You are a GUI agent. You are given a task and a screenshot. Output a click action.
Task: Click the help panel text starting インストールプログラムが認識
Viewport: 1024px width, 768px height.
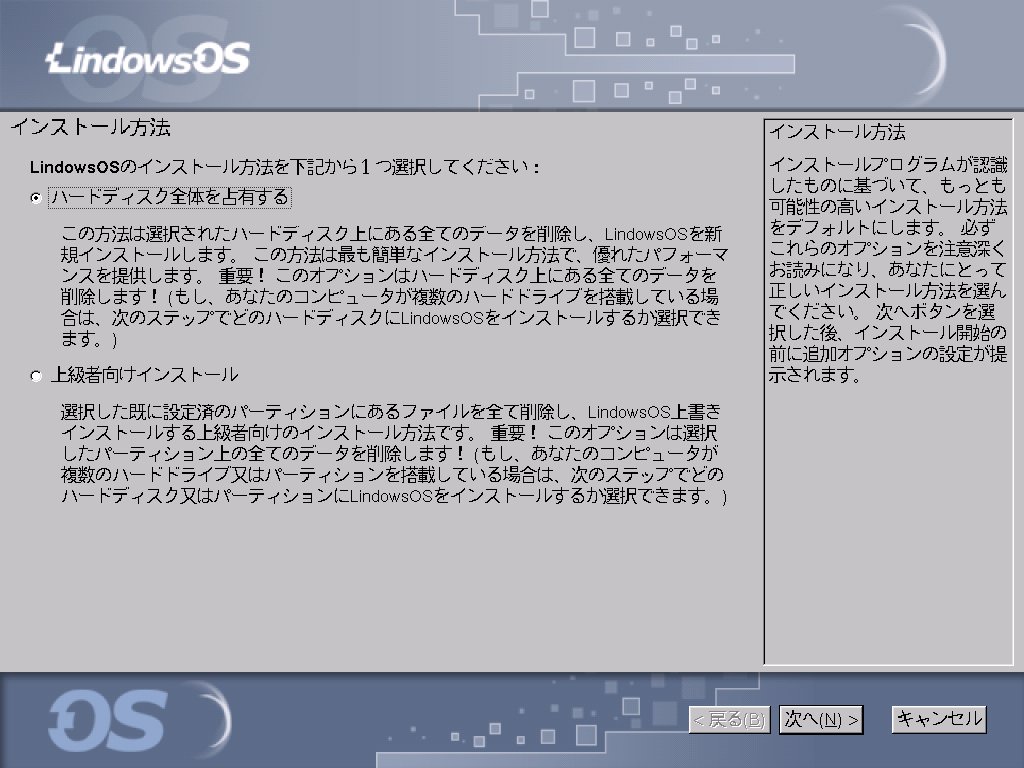(x=888, y=270)
